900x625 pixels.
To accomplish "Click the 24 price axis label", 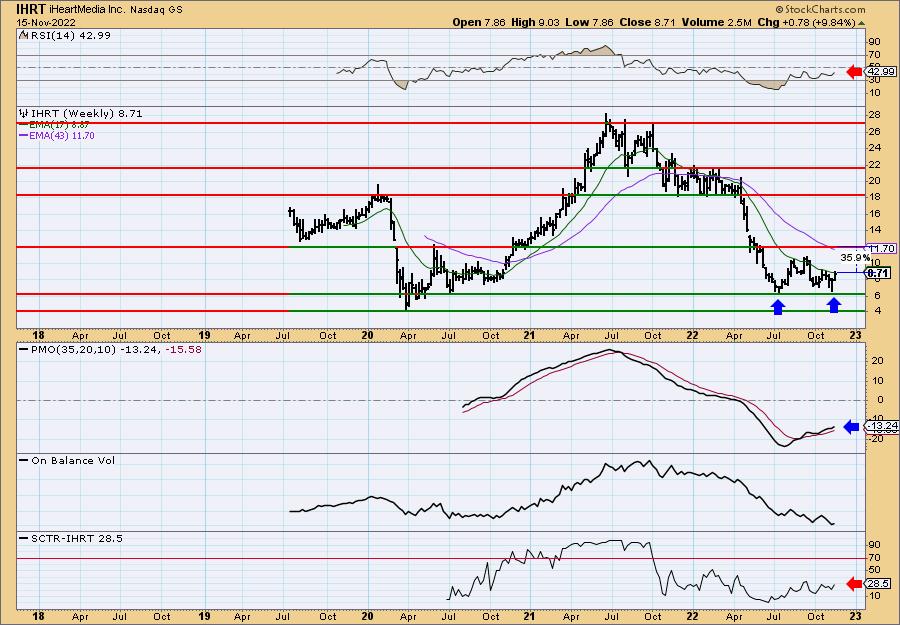I will [x=875, y=147].
